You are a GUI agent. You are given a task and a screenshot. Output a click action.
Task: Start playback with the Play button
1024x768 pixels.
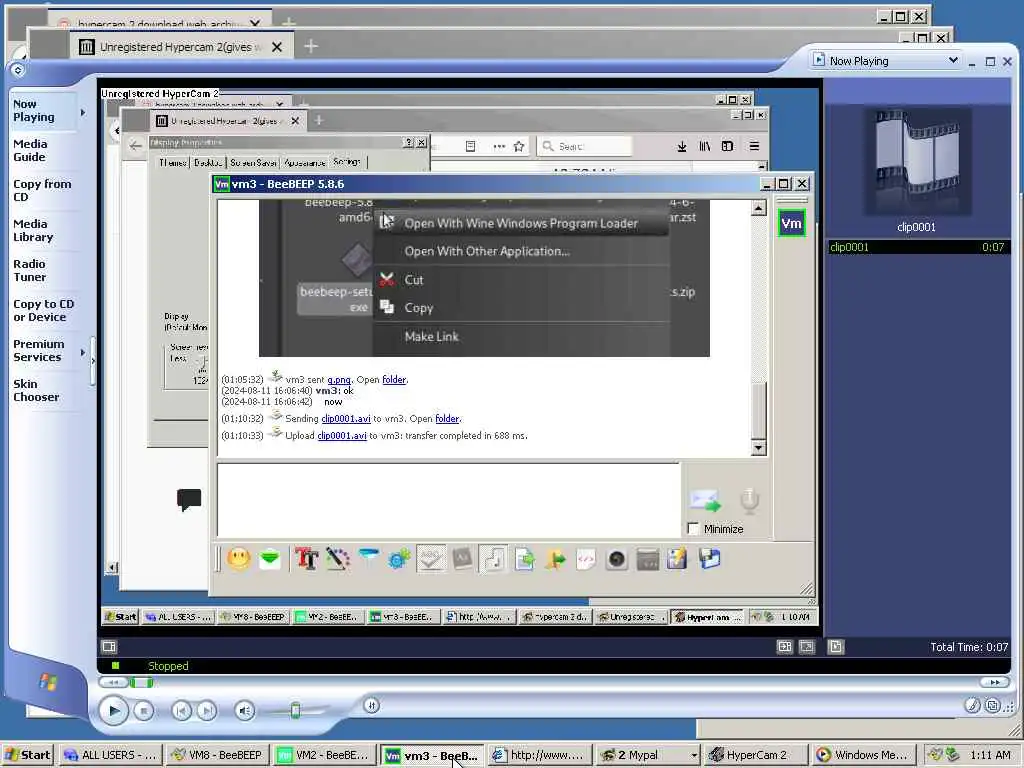(x=114, y=711)
